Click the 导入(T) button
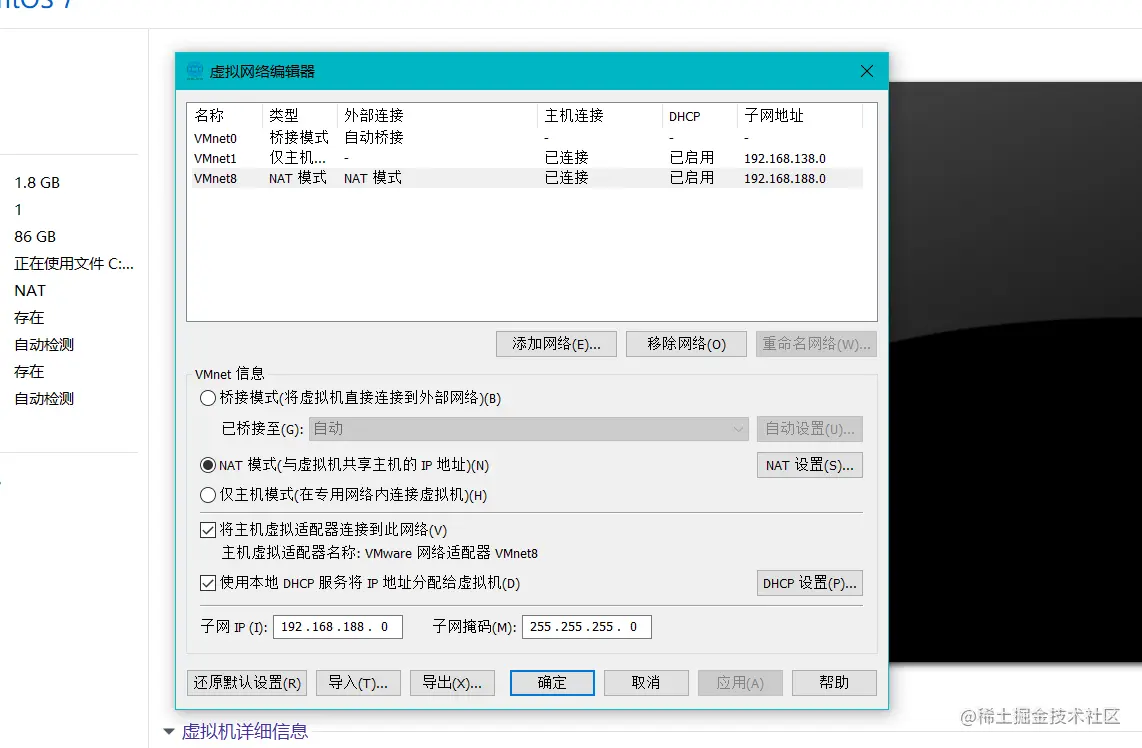The image size is (1142, 748). click(358, 682)
